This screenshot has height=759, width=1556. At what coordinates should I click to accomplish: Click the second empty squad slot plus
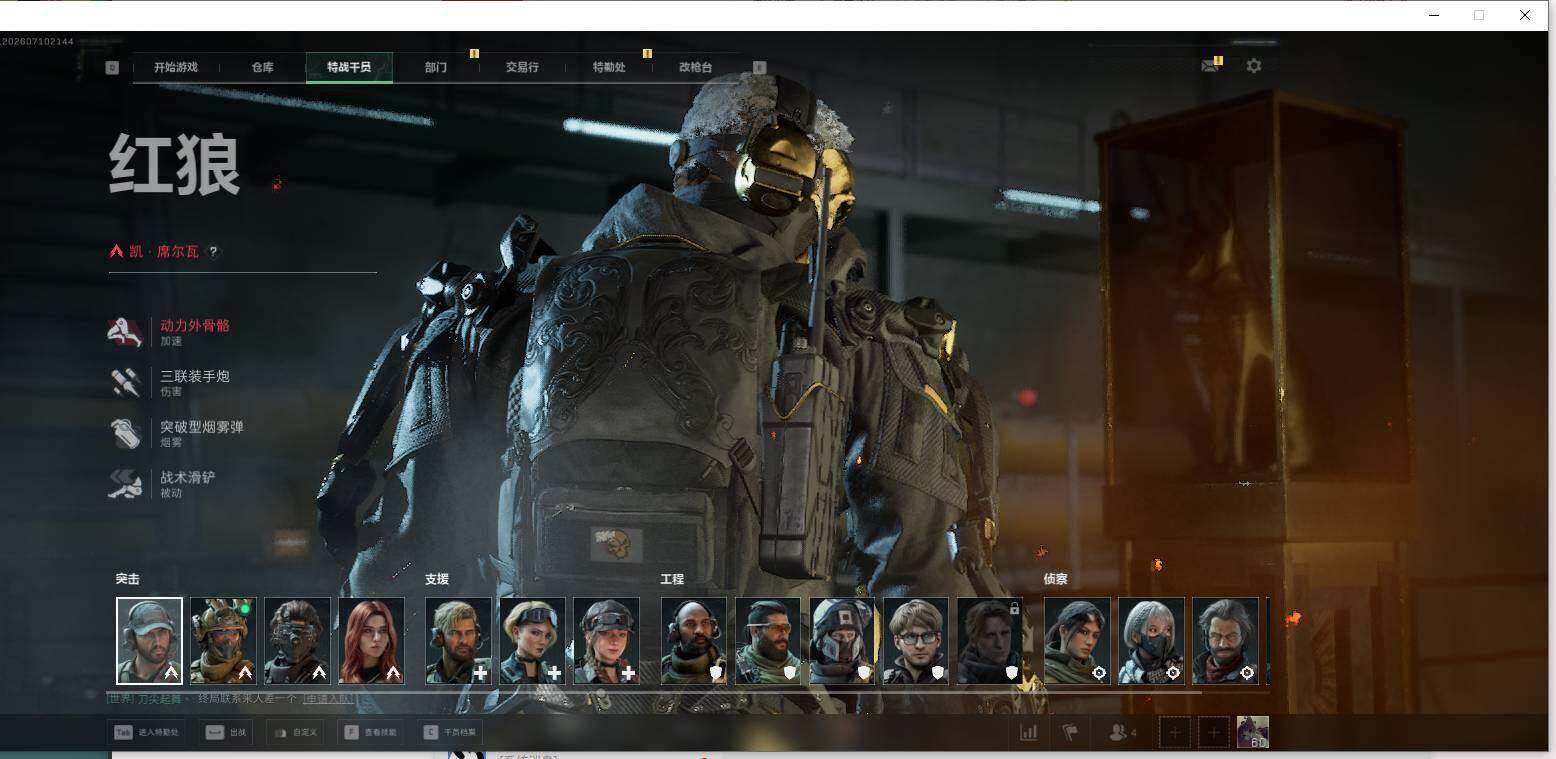pyautogui.click(x=1214, y=732)
